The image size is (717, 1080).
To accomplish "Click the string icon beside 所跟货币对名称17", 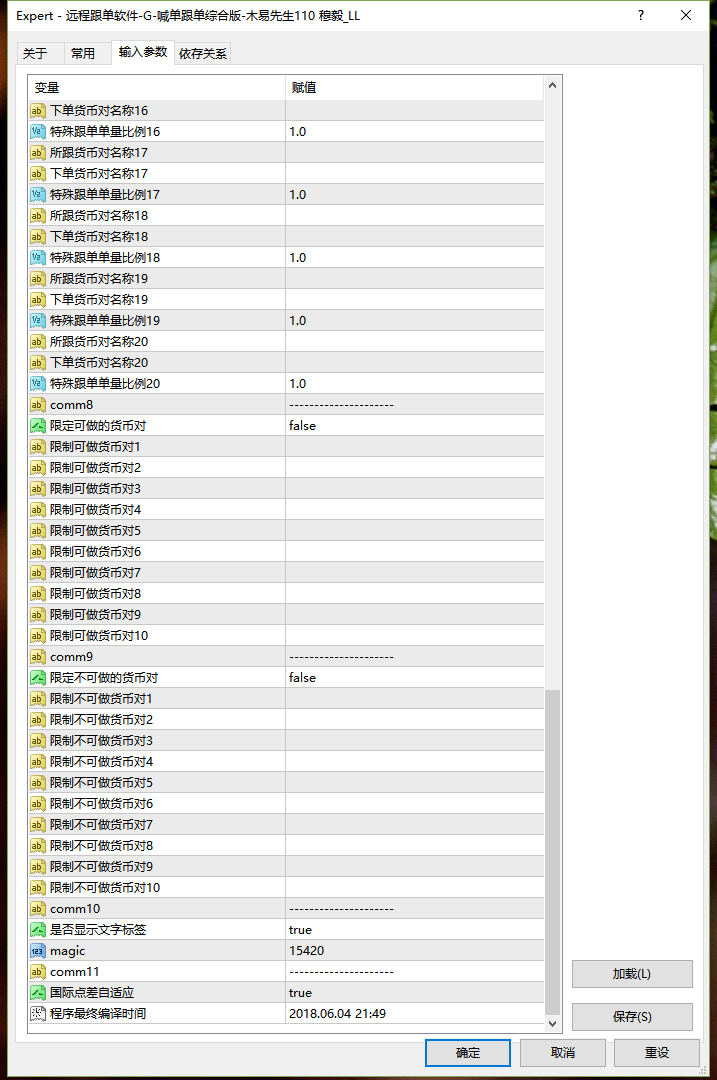I will tap(38, 152).
